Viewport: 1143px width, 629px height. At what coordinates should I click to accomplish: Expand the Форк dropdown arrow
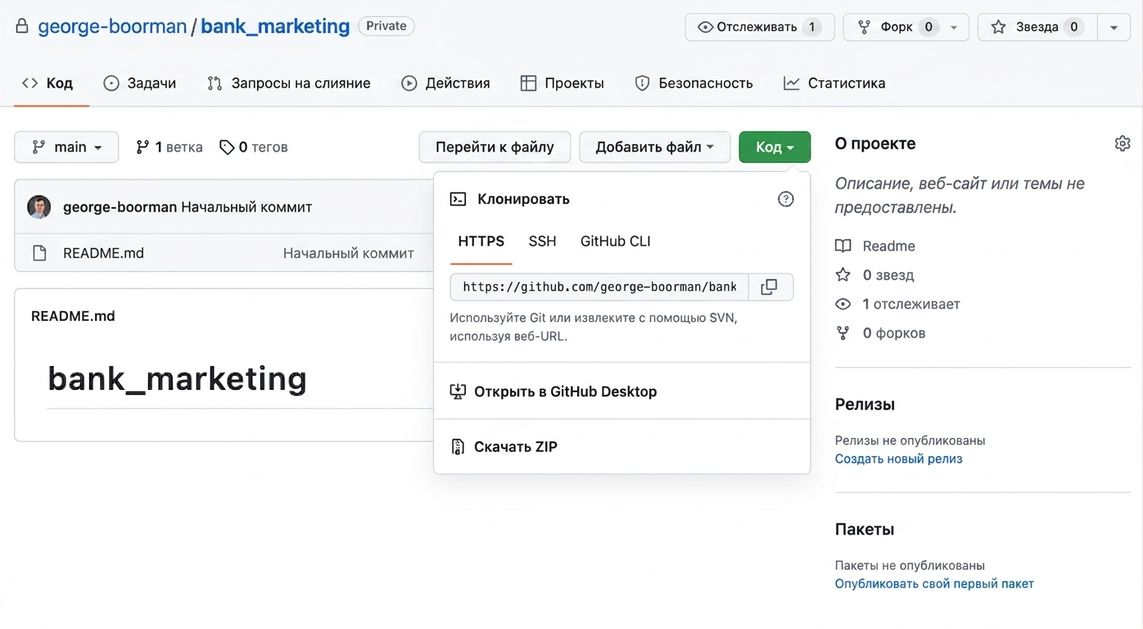coord(954,27)
